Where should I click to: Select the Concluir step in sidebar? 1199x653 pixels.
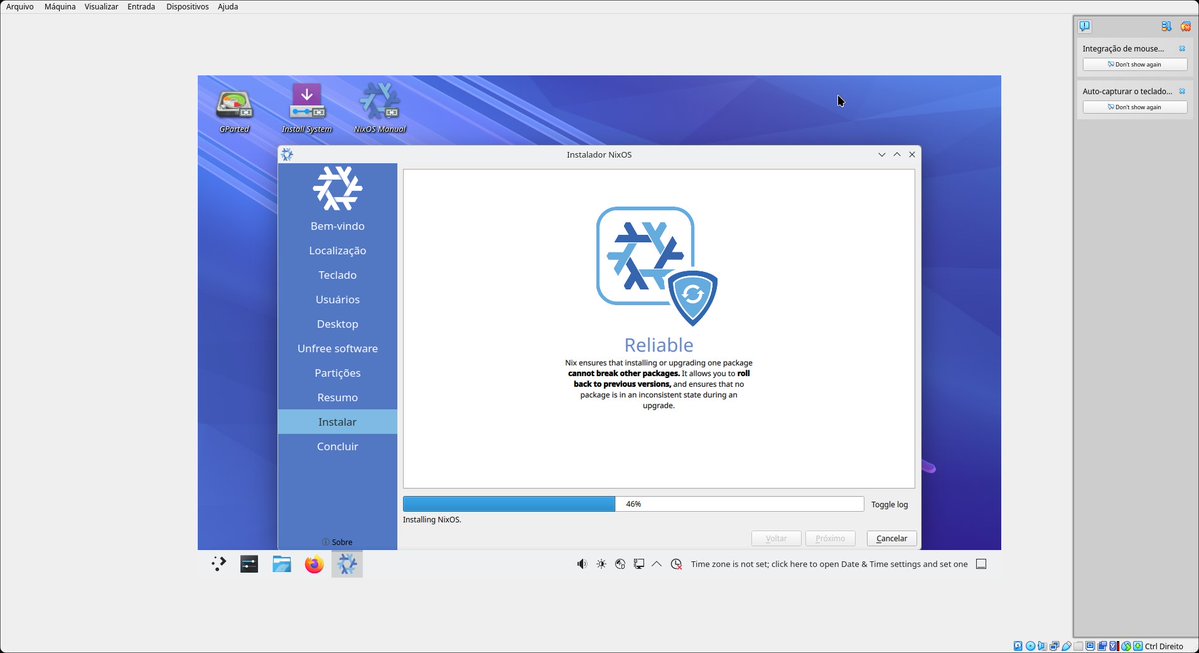(337, 447)
